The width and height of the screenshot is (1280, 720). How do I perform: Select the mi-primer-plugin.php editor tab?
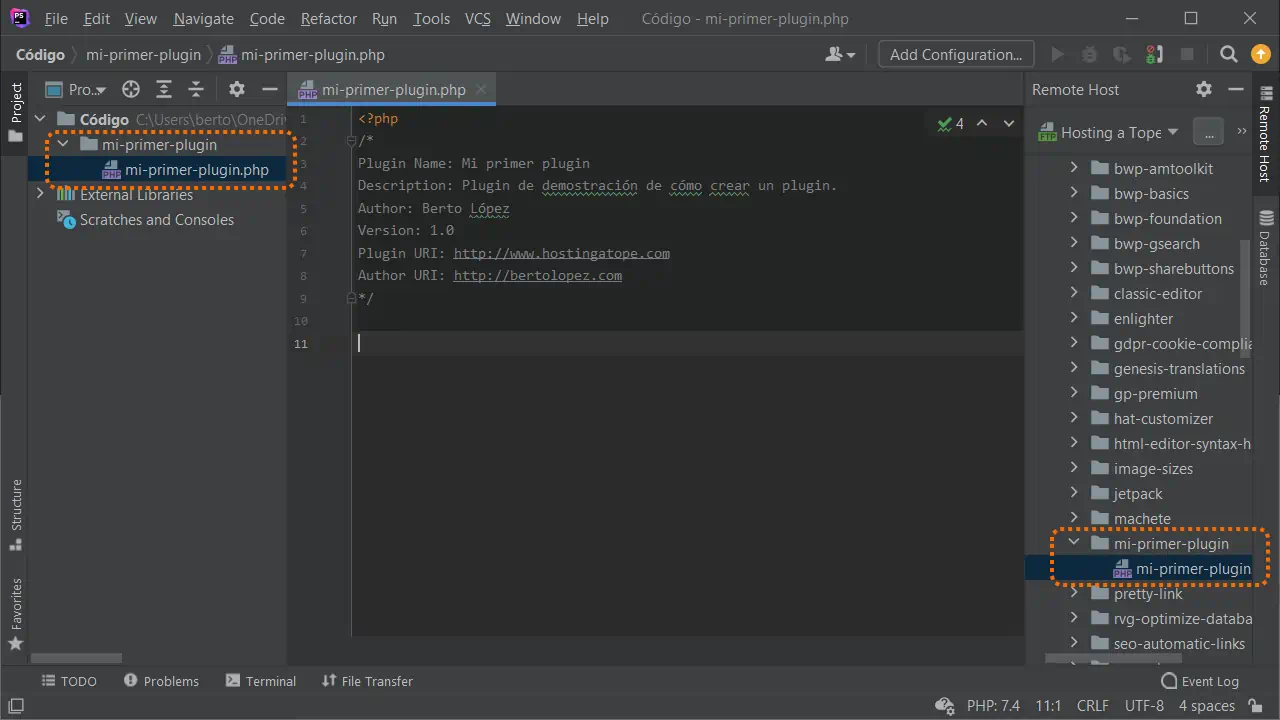[392, 89]
